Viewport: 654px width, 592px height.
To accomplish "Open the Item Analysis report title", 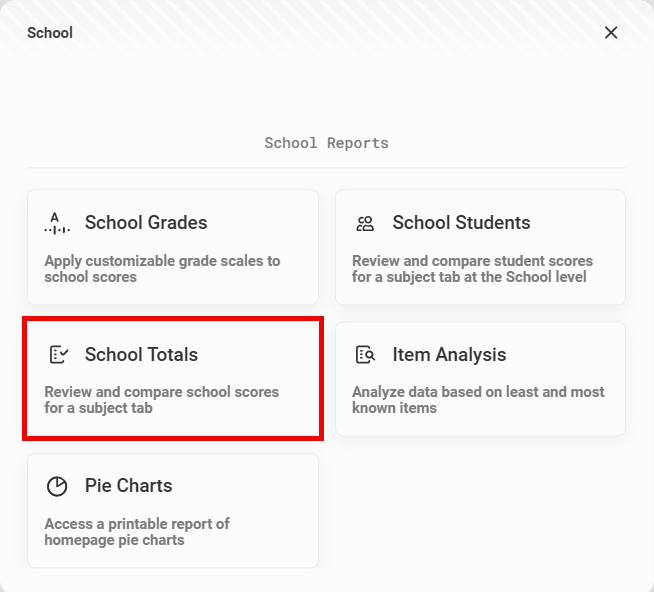I will click(449, 355).
